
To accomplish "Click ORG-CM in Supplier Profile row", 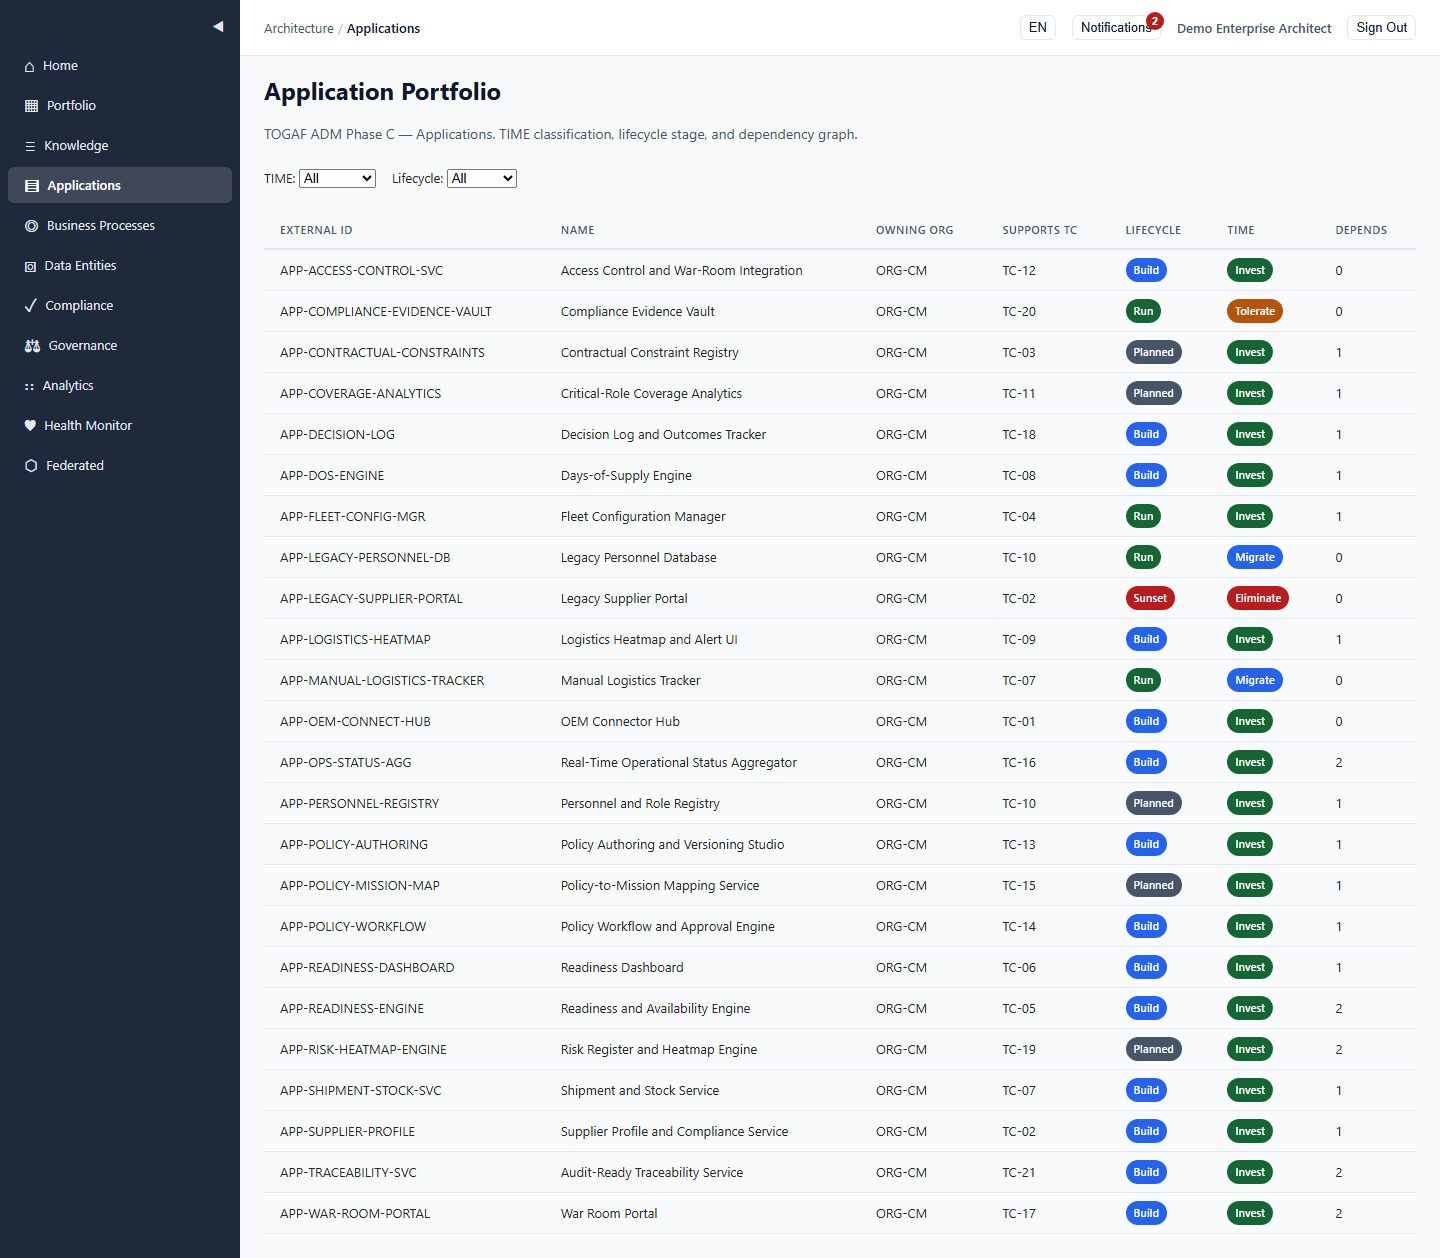I will click(x=901, y=1132).
